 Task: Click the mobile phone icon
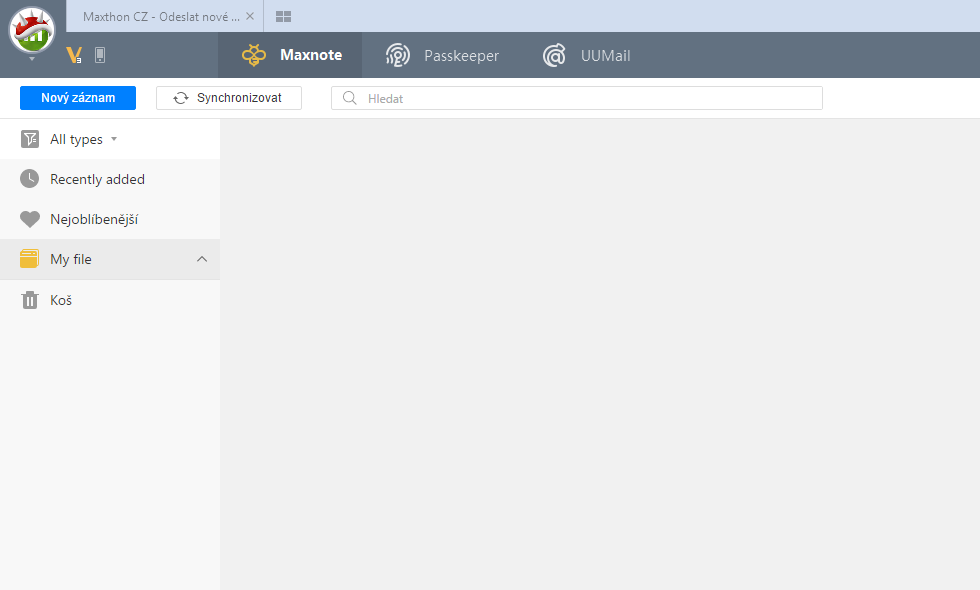click(100, 55)
